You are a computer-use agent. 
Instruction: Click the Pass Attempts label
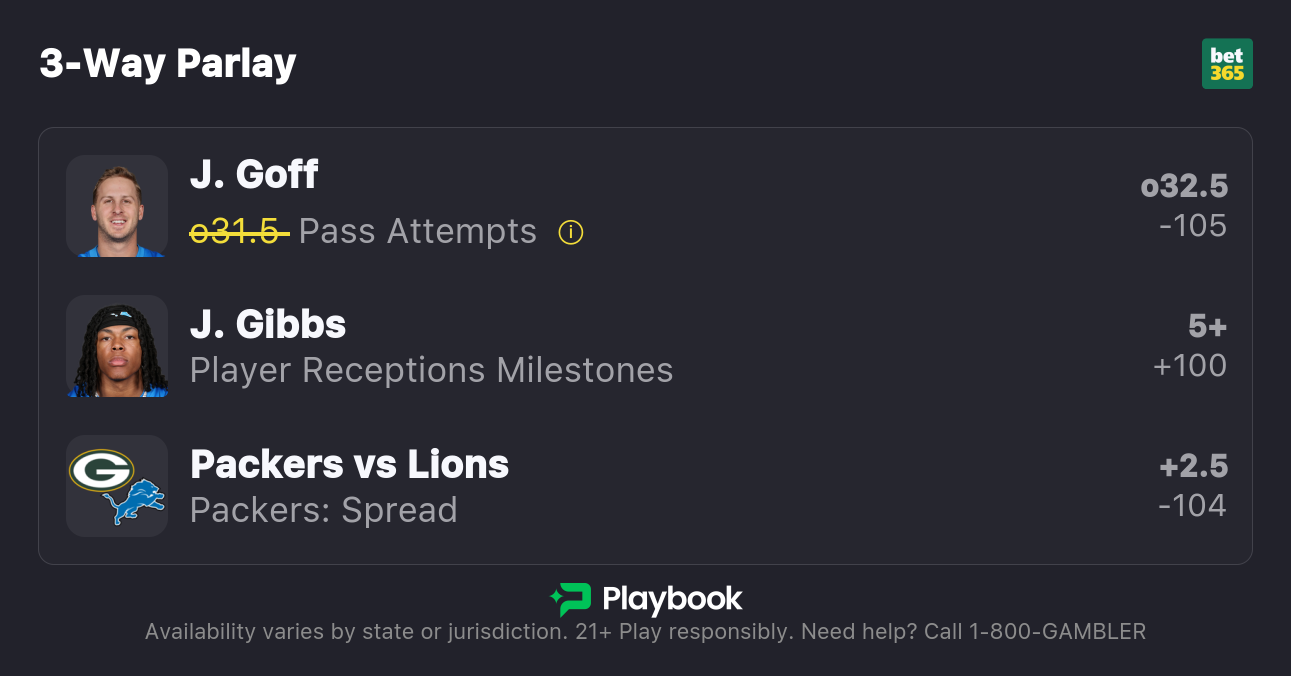pos(418,232)
